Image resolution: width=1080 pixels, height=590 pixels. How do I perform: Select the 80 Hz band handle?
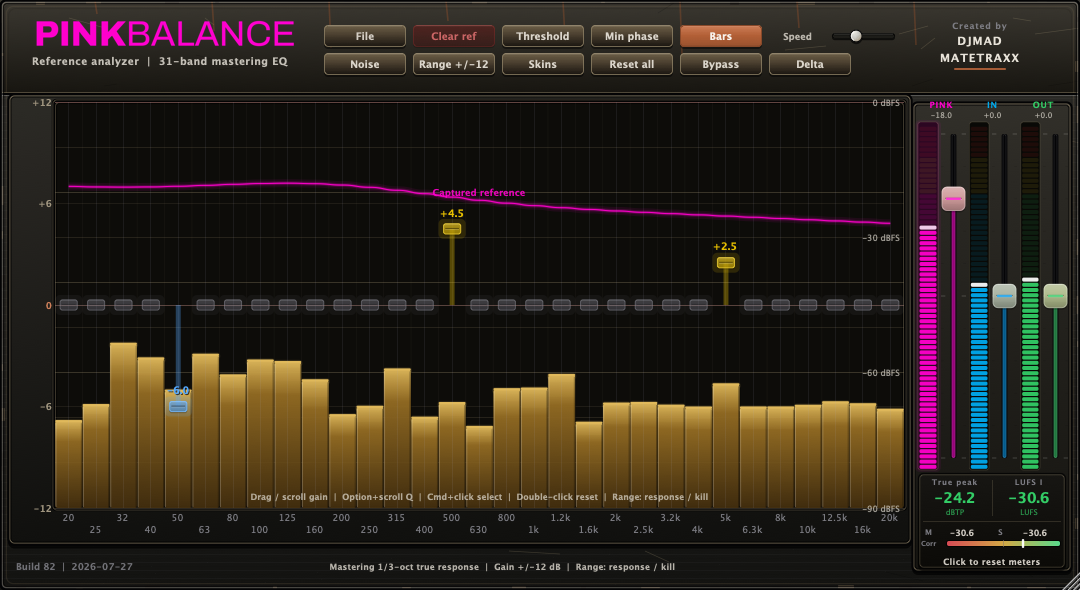click(x=233, y=305)
